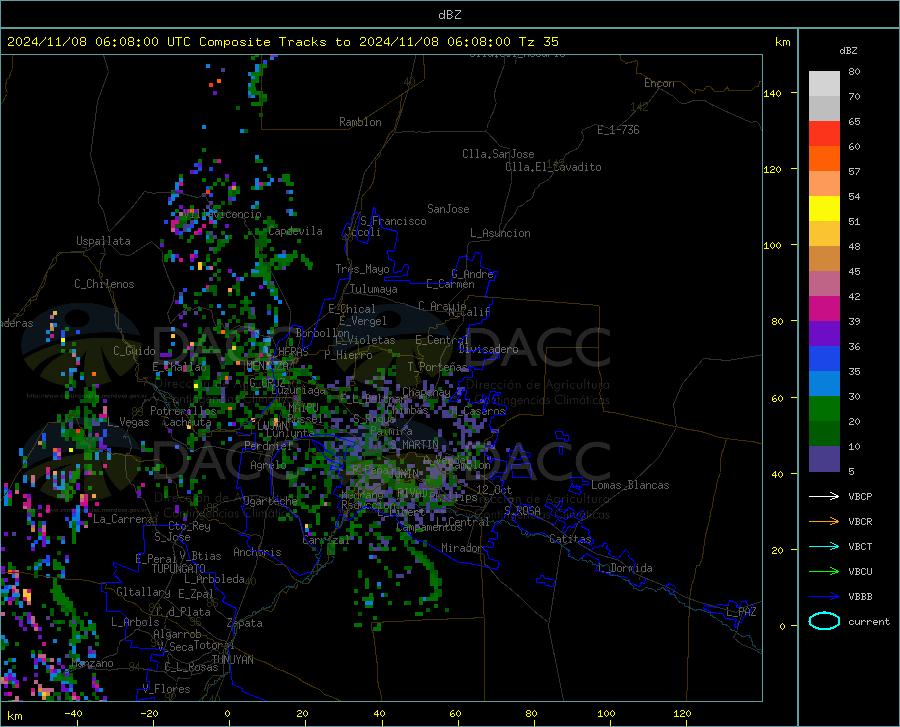Click the Catitas map label
The height and width of the screenshot is (727, 900).
[570, 539]
